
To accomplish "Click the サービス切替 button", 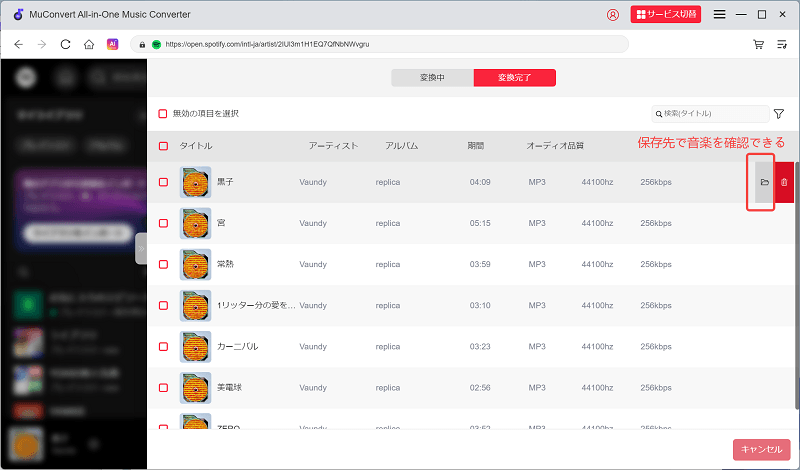I will 666,14.
